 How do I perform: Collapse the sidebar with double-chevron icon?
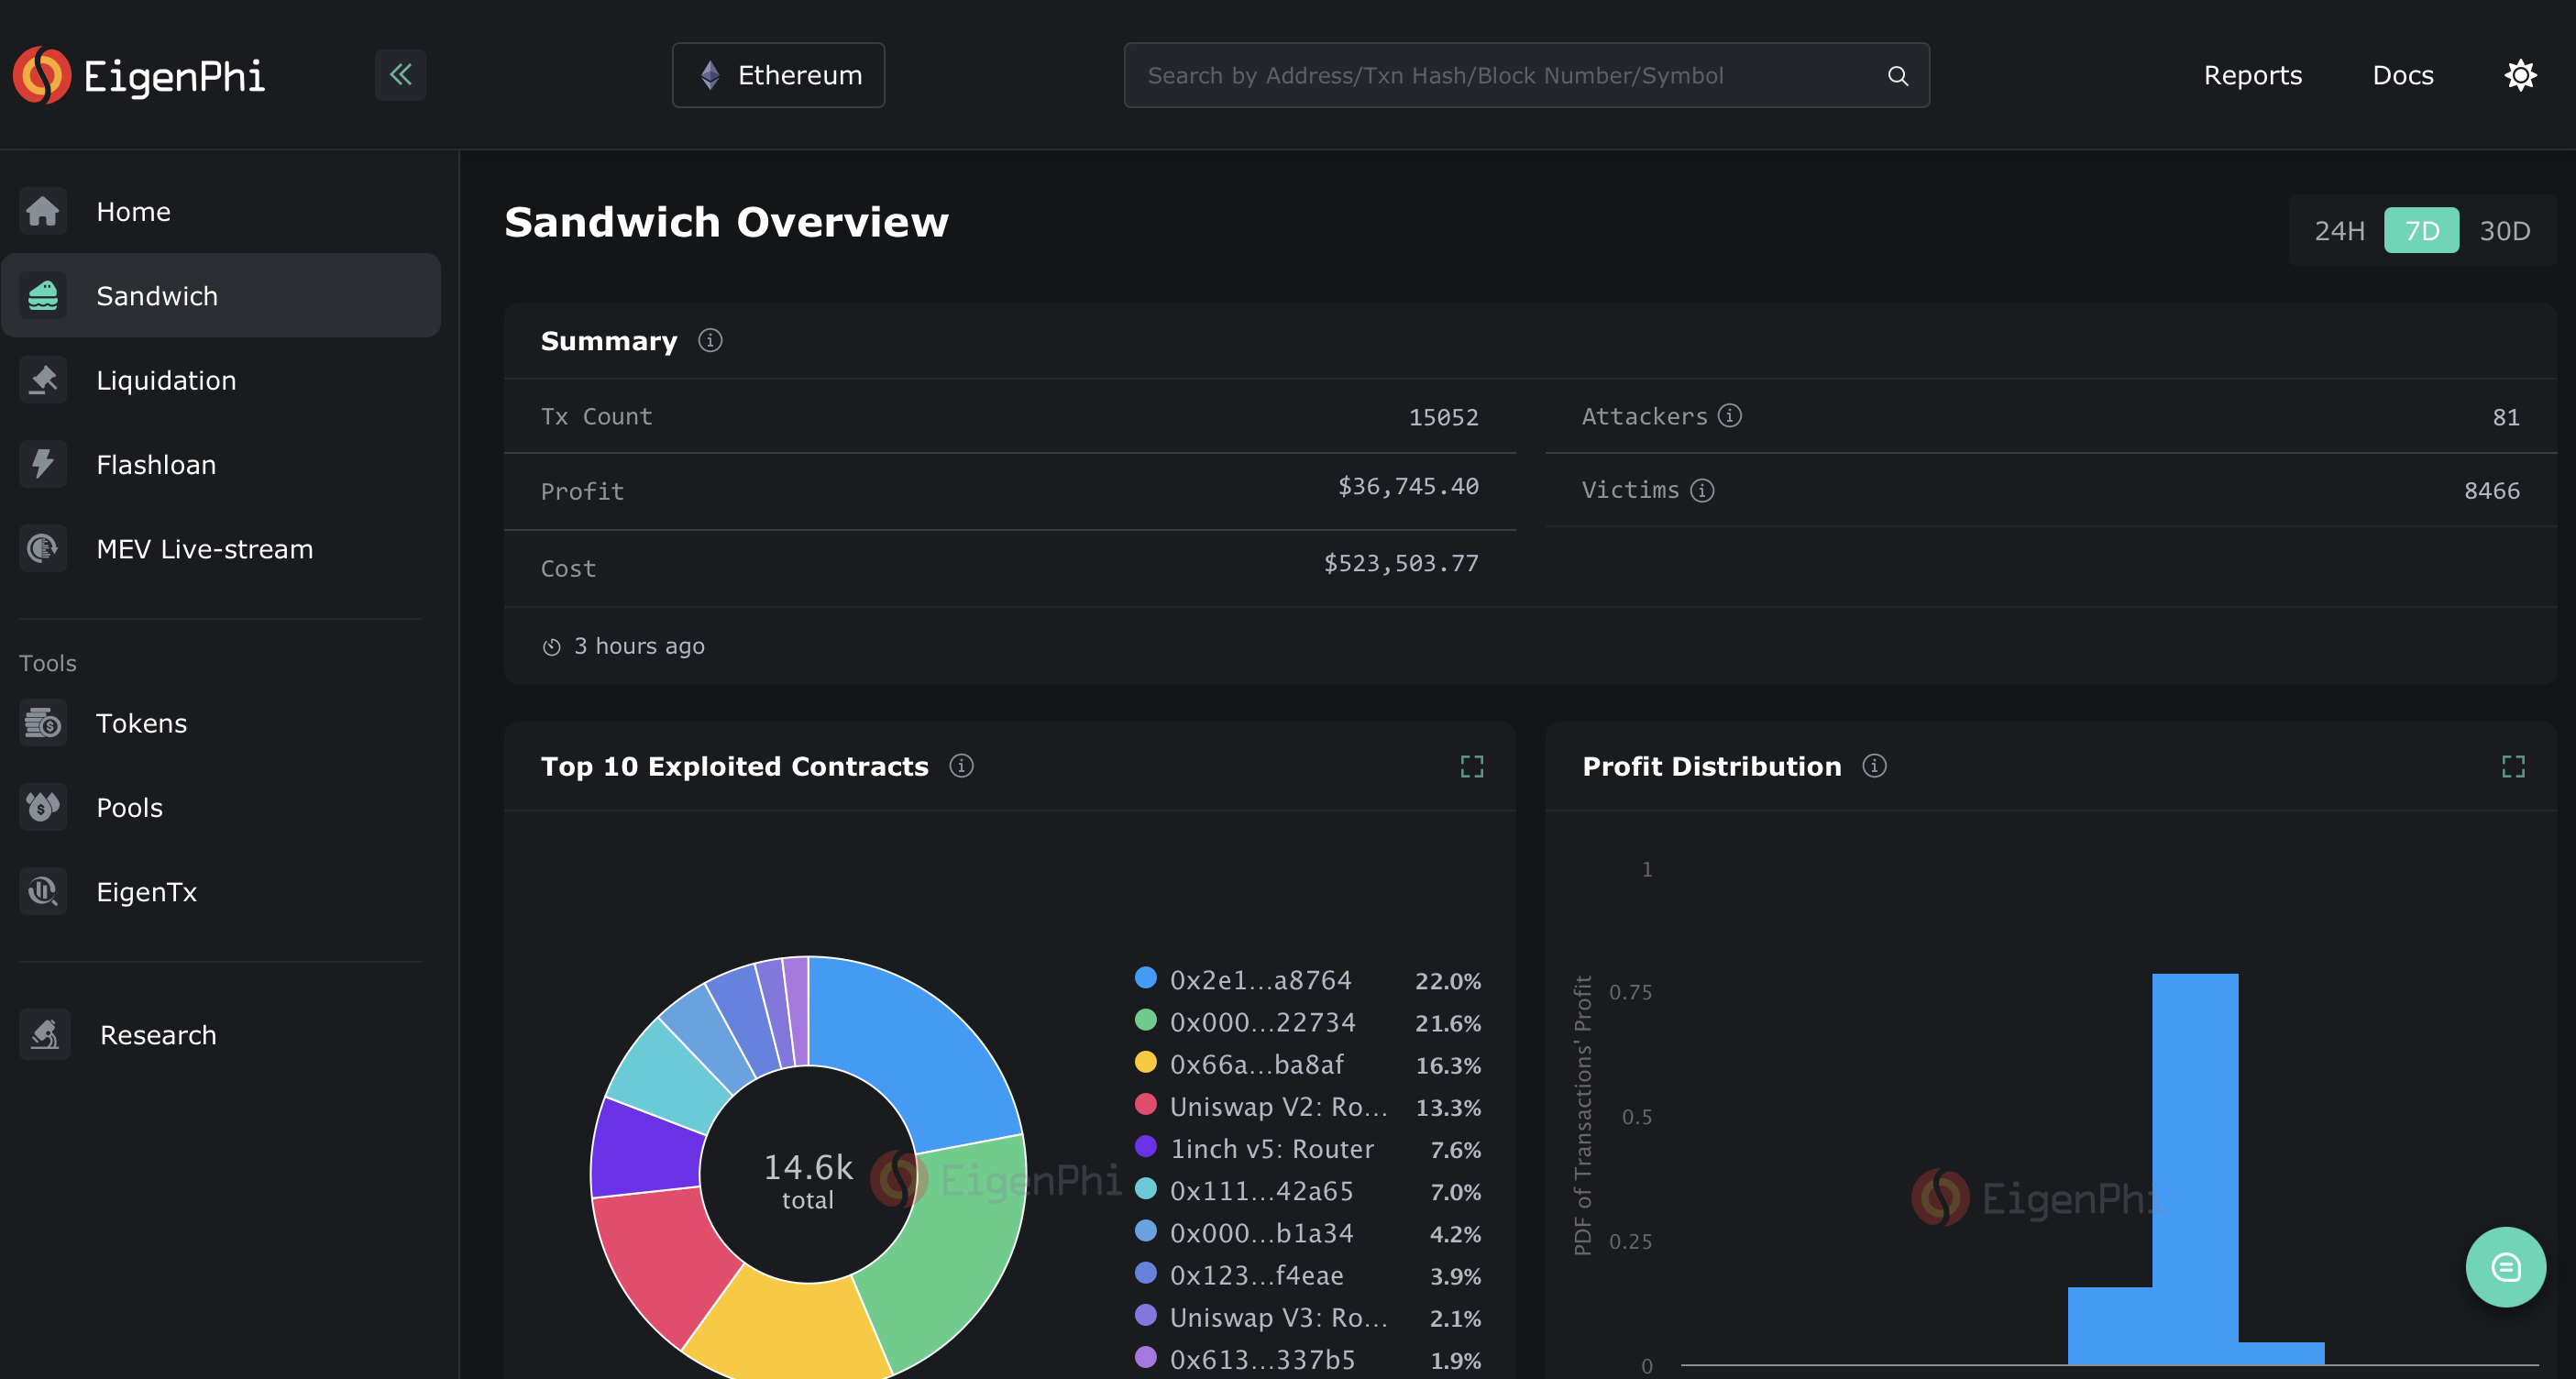[x=400, y=75]
